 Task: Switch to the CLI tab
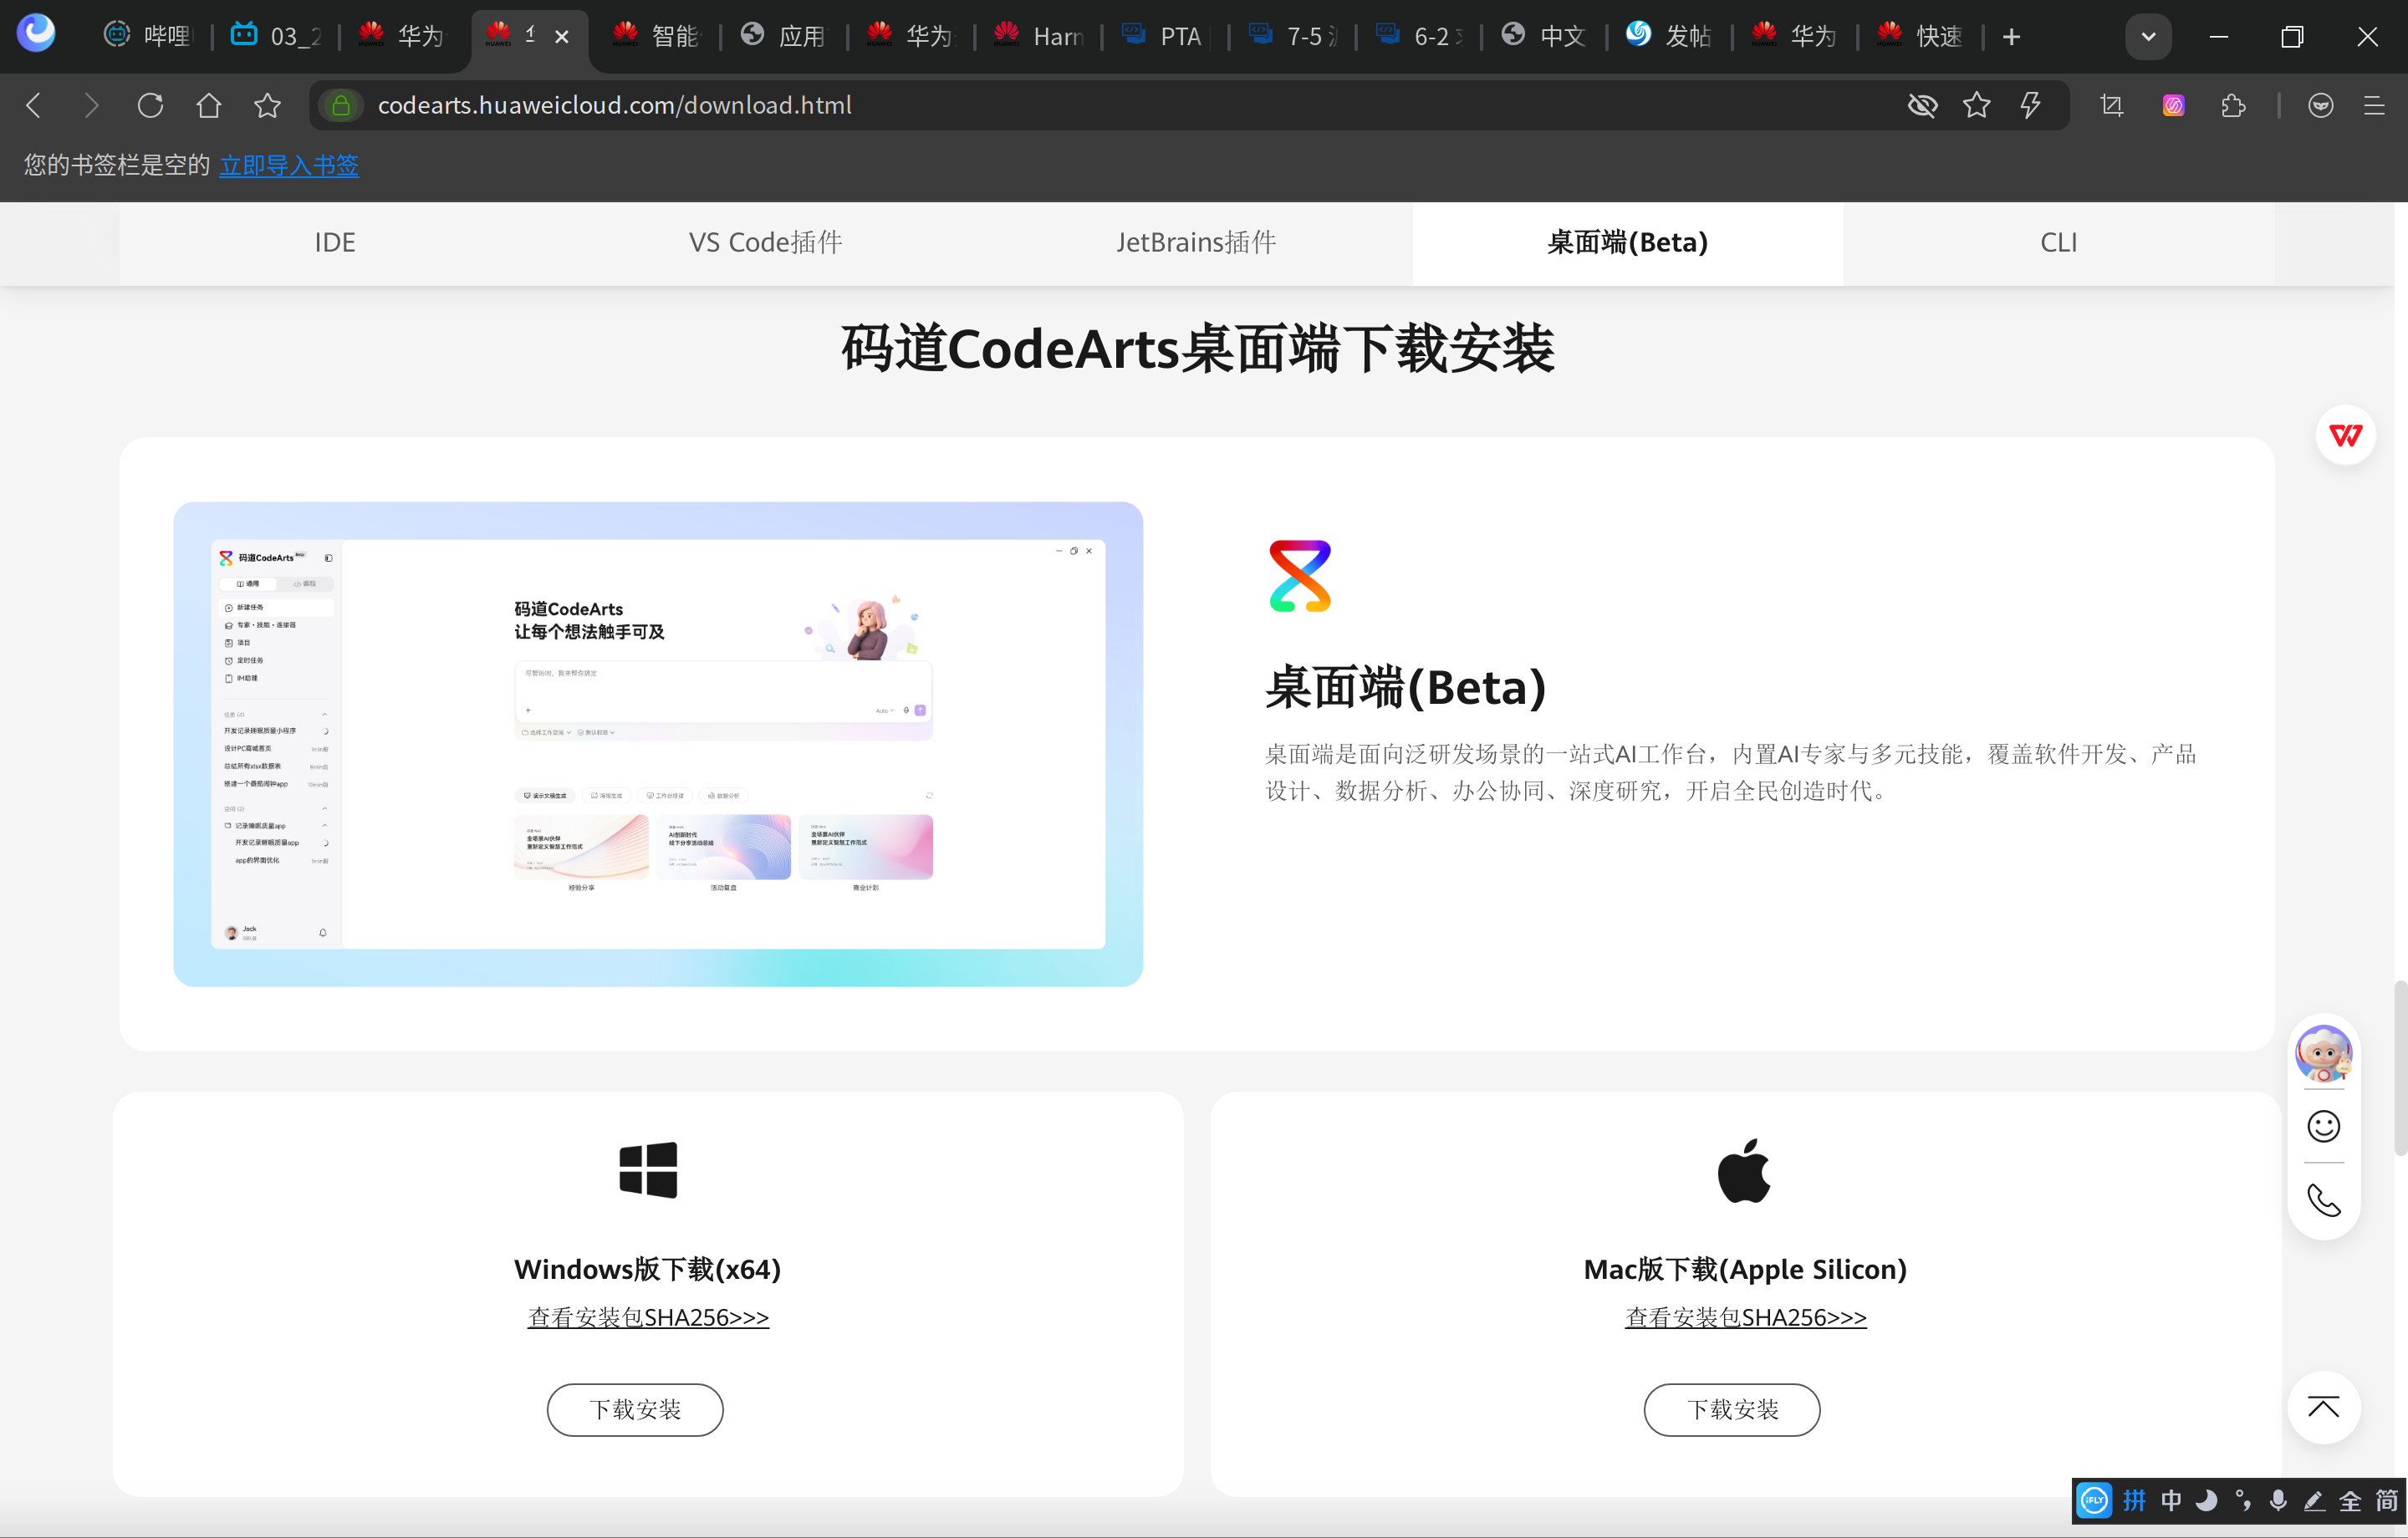tap(2059, 243)
